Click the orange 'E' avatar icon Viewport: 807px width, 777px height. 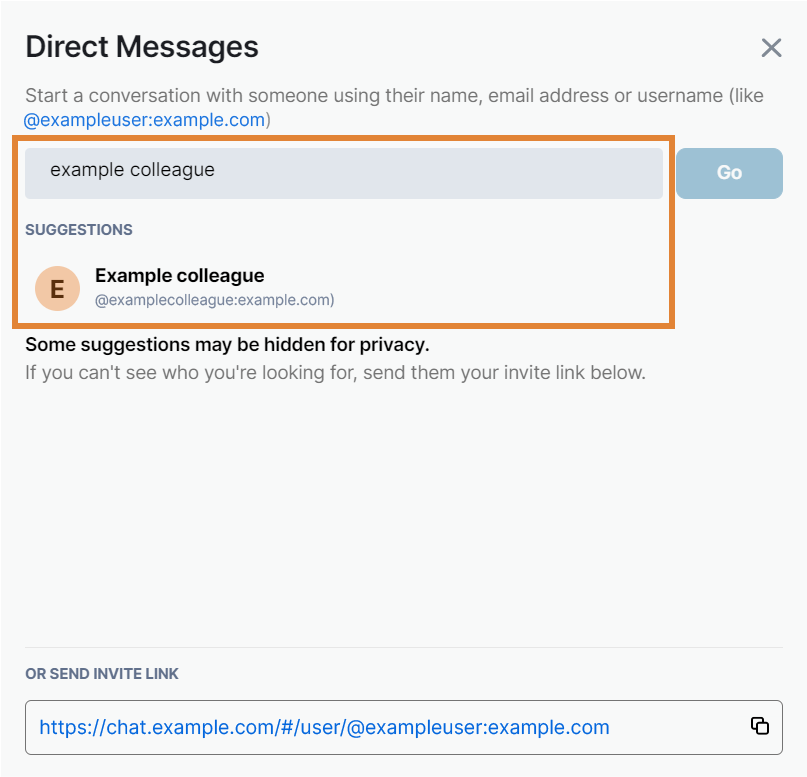pos(57,288)
